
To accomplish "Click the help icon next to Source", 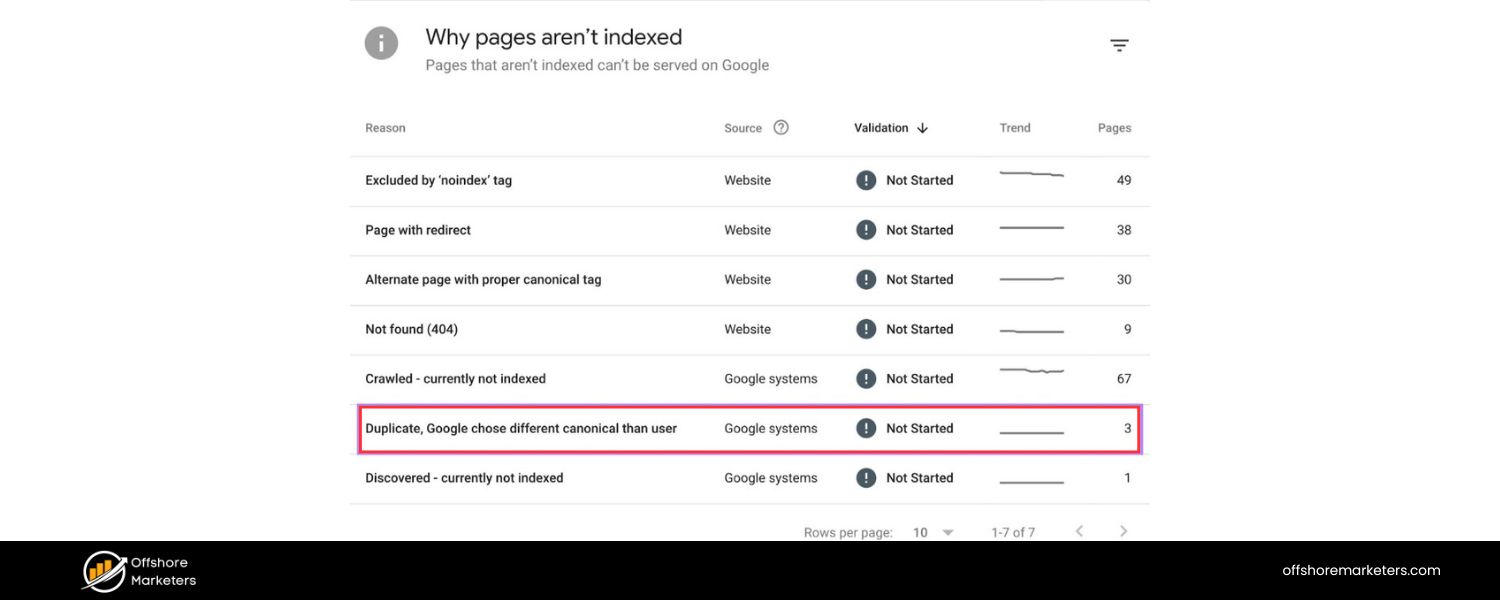I will coord(781,127).
